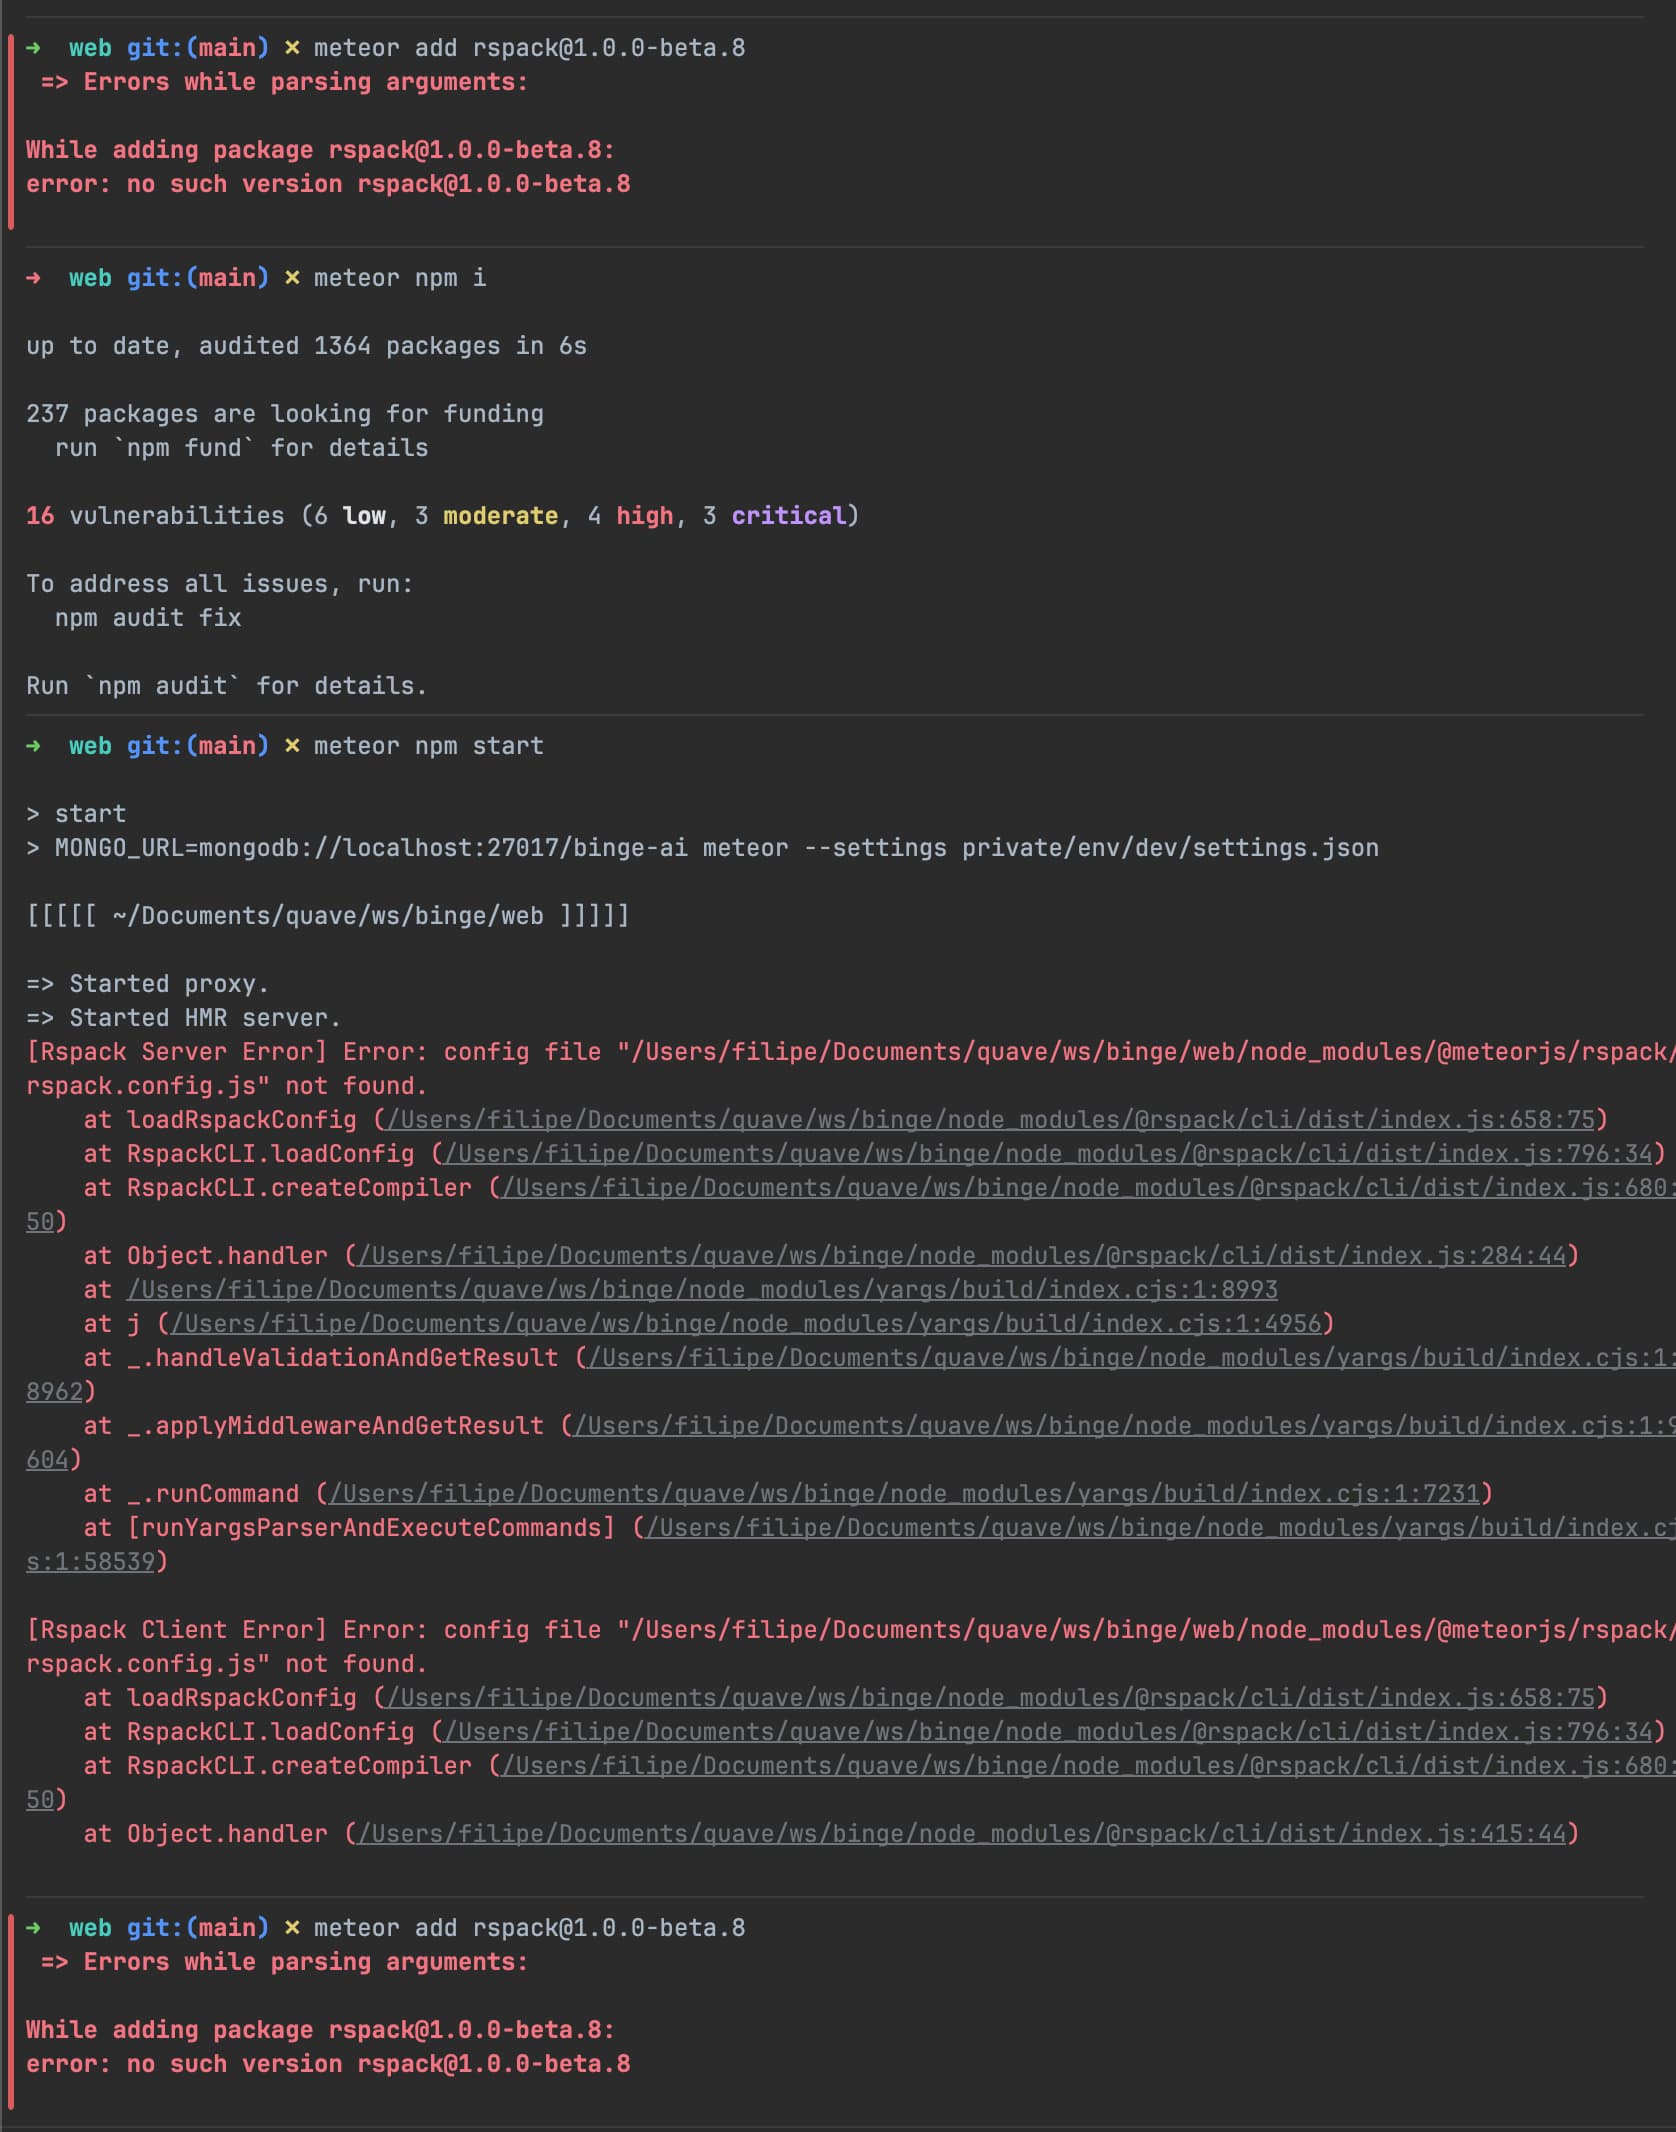Image resolution: width=1676 pixels, height=2132 pixels.
Task: Click the red prompt arrow before 'meteor npm i'
Action: [33, 278]
